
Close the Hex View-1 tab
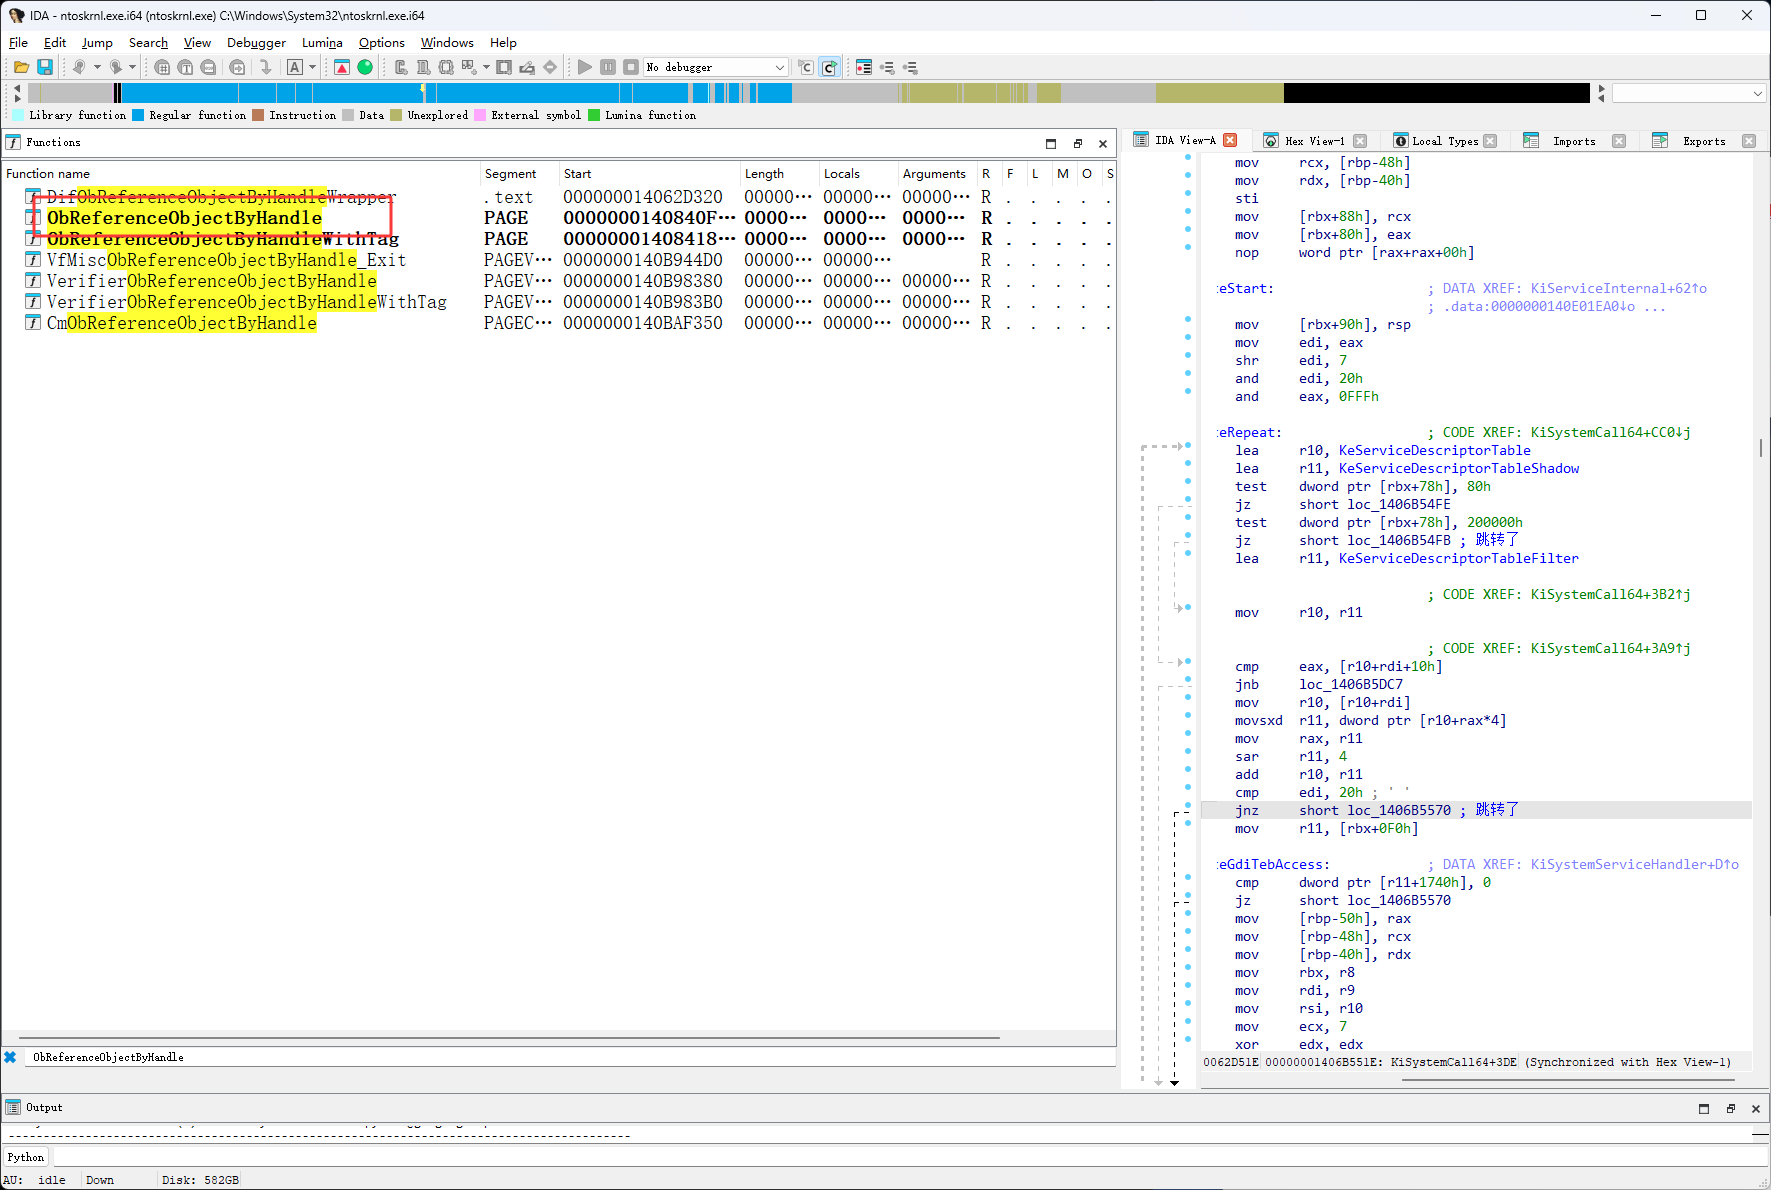tap(1360, 141)
